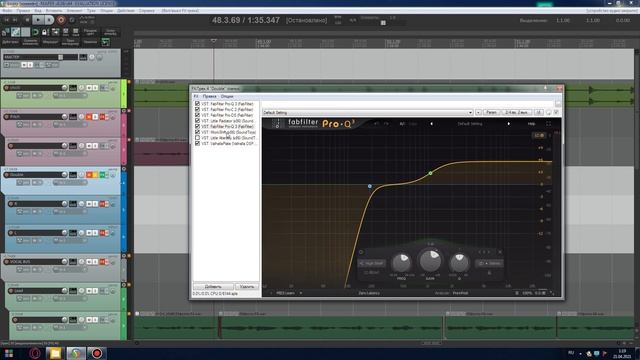This screenshot has height=360, width=640.
Task: Uncheck the Little Radiator plugin checkbox
Action: [x=198, y=121]
